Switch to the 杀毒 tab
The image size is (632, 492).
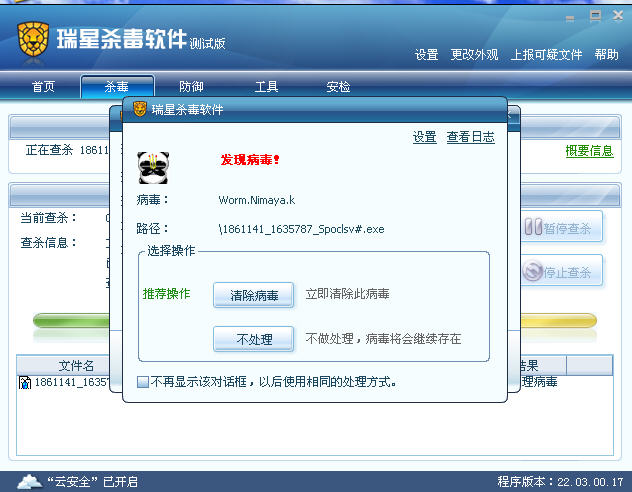117,87
